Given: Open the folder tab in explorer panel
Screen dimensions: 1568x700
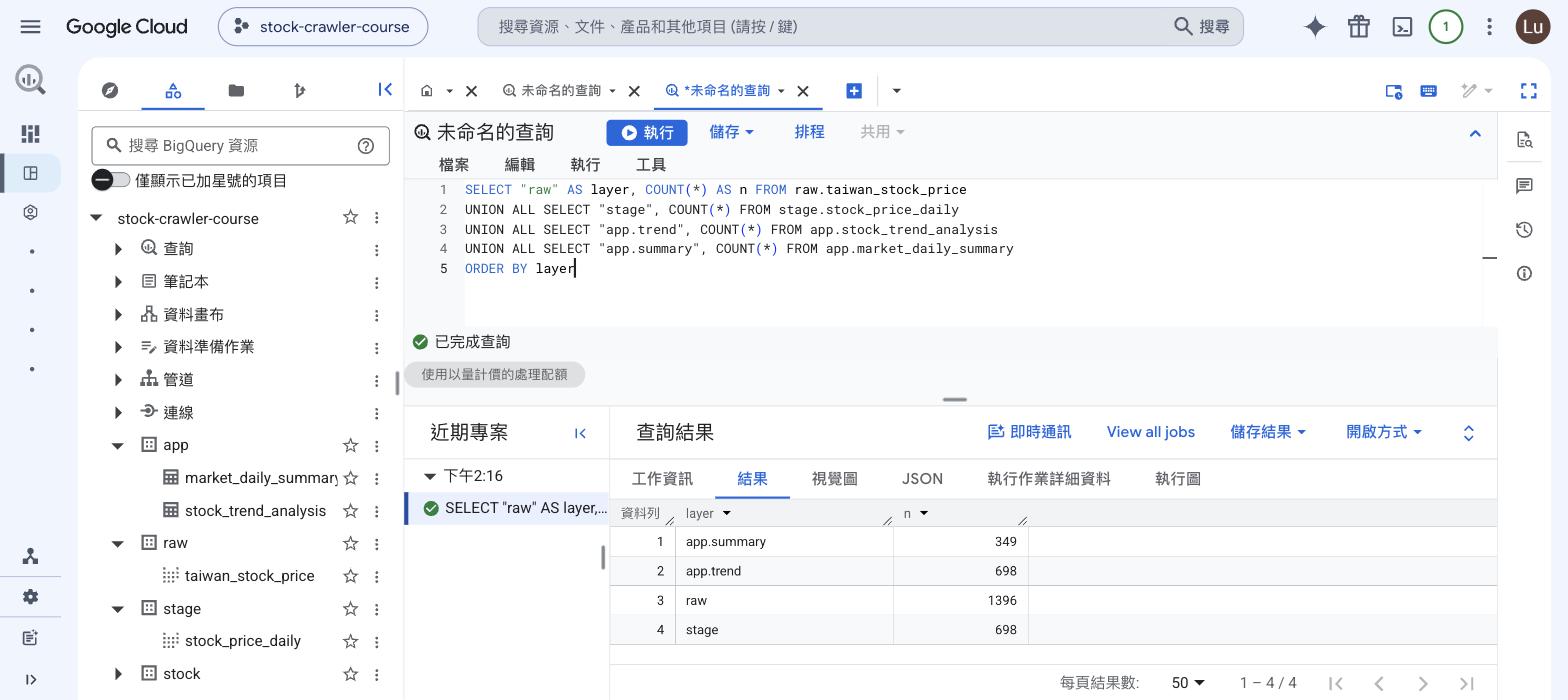Looking at the screenshot, I should point(236,90).
